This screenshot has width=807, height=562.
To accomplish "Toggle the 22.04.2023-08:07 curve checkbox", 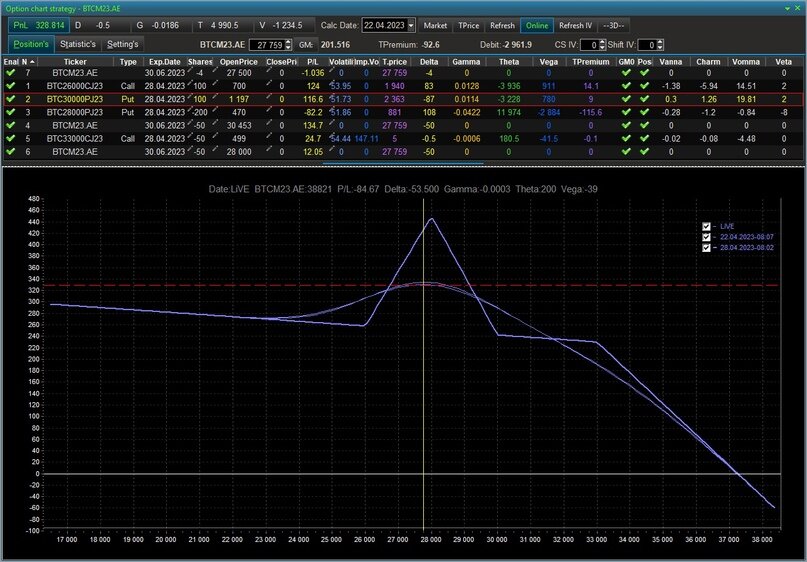I will pyautogui.click(x=707, y=236).
